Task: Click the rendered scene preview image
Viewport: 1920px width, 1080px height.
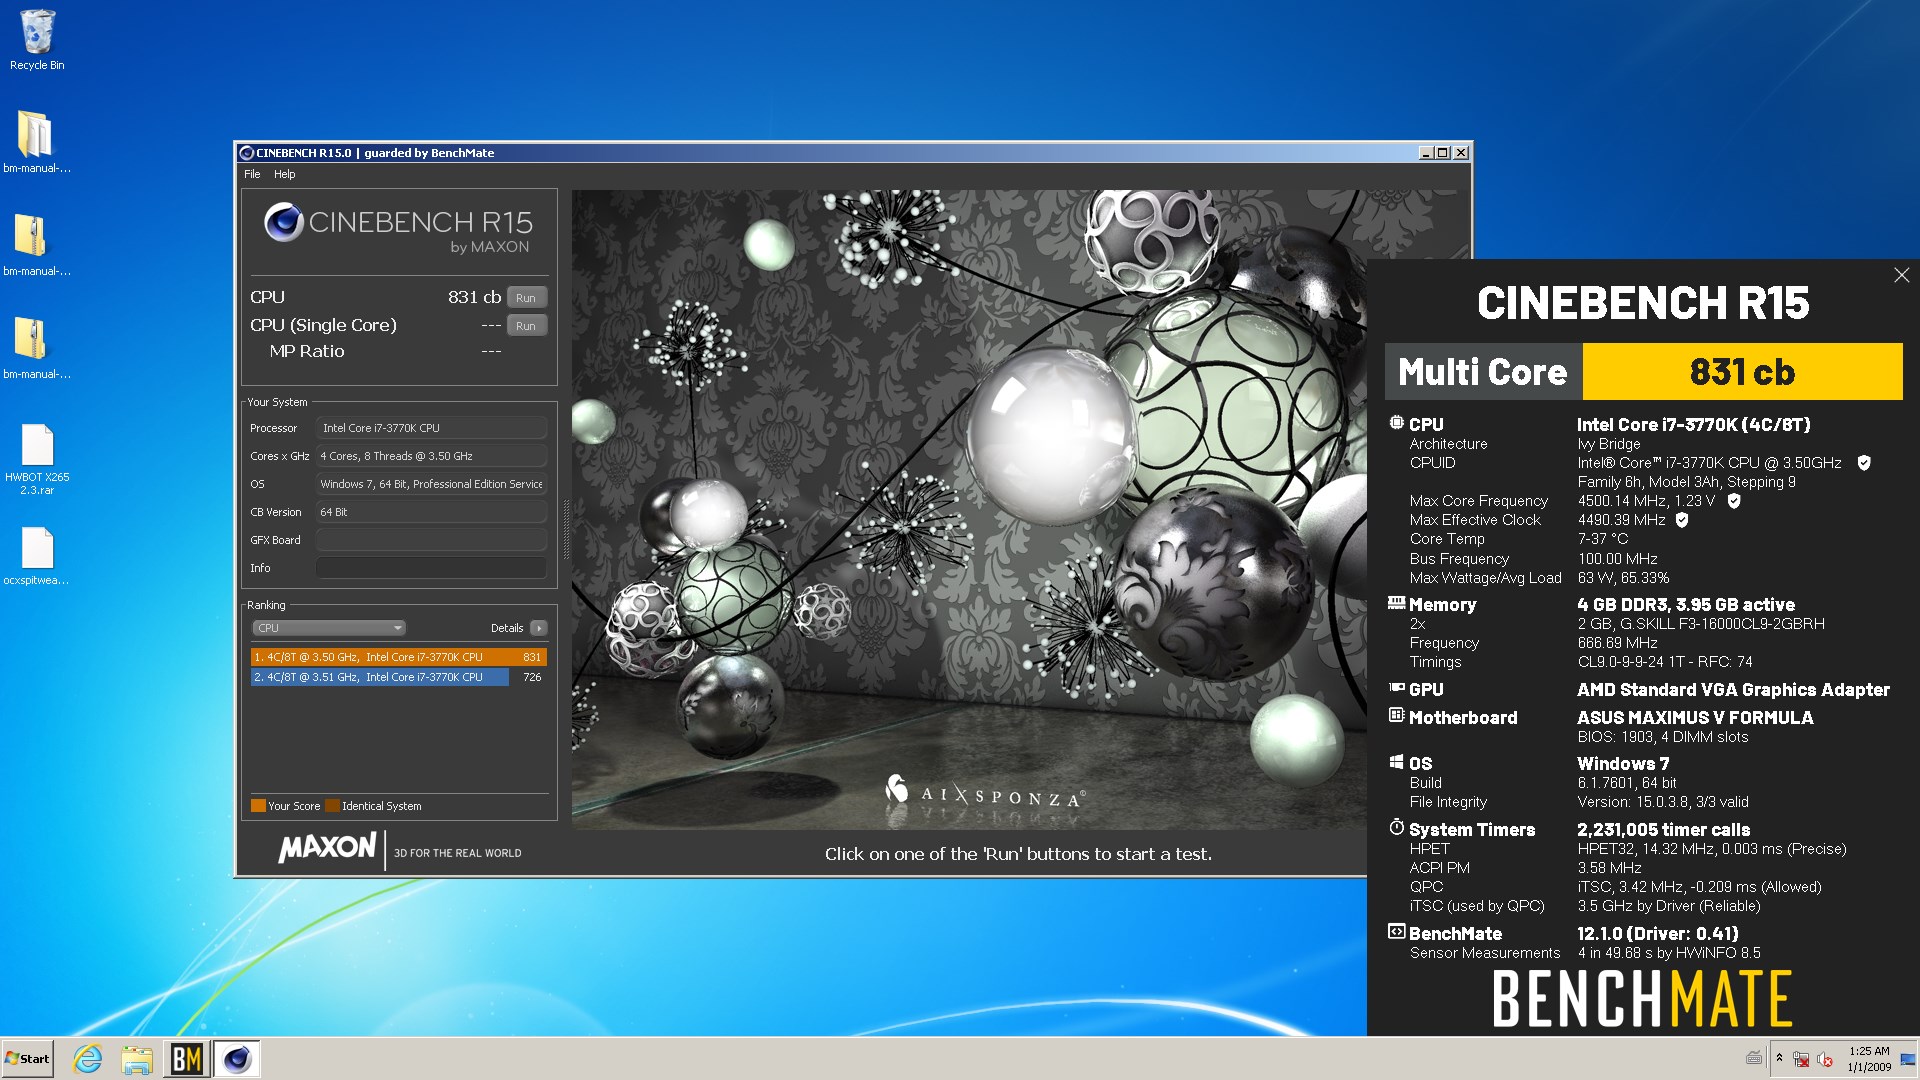Action: pos(969,509)
